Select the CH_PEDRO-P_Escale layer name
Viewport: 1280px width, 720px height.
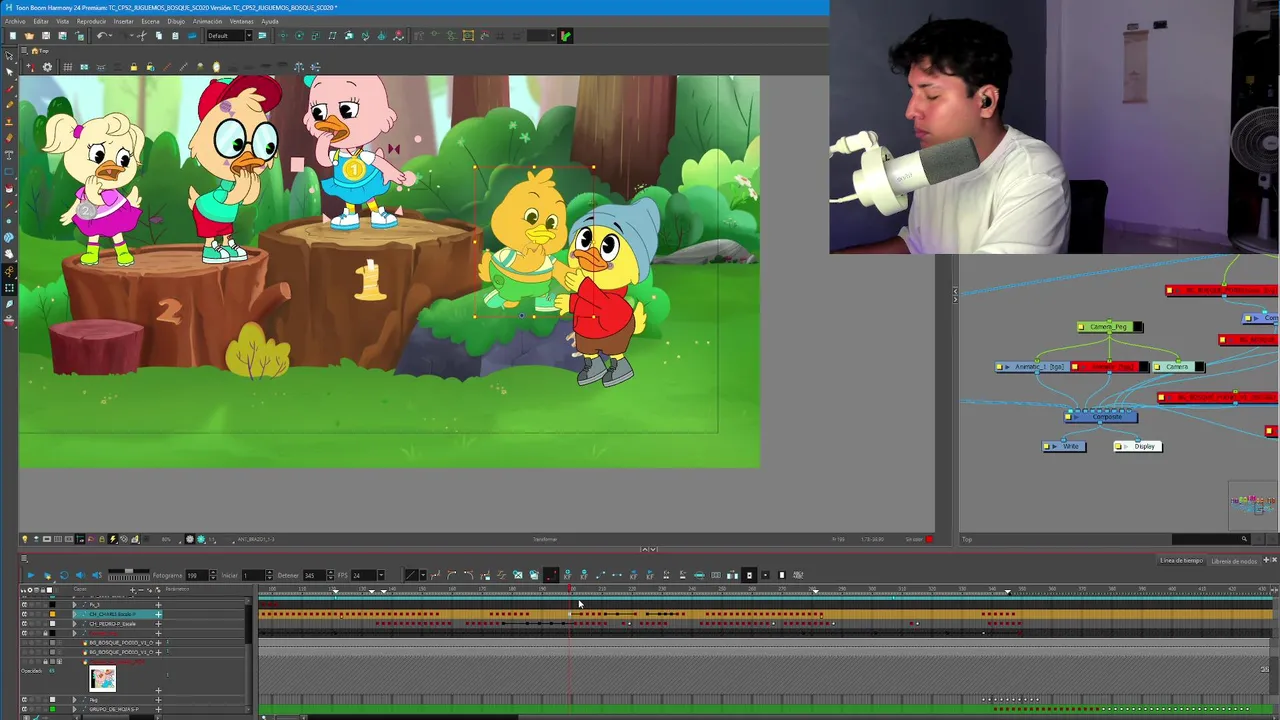112,623
